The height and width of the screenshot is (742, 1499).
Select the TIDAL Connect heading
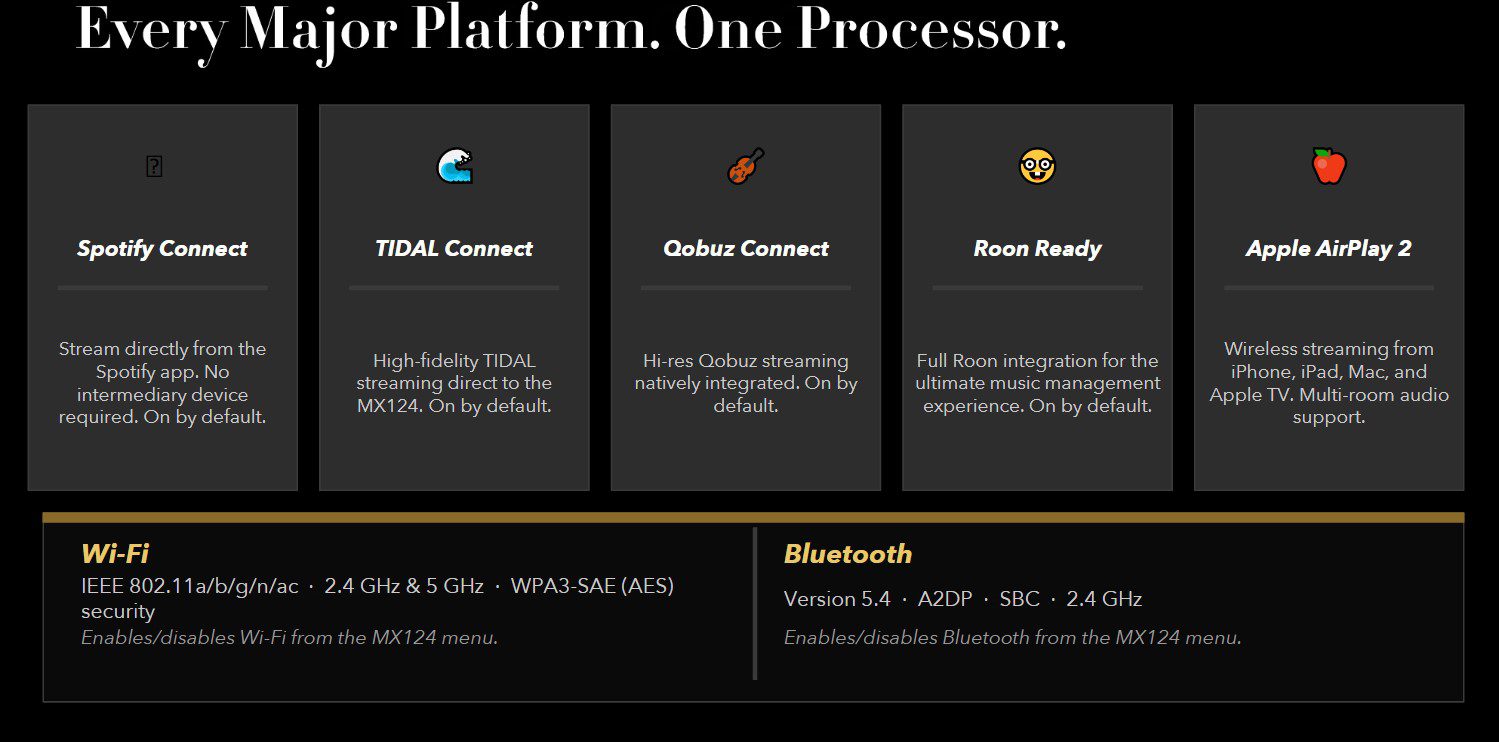coord(454,249)
